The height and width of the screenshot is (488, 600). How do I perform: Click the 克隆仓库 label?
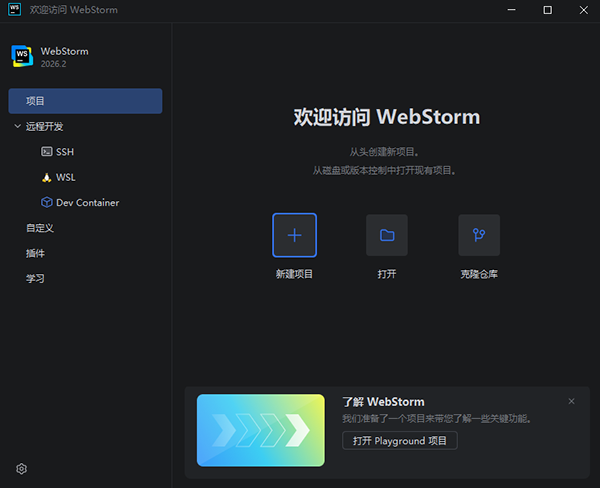tap(479, 274)
